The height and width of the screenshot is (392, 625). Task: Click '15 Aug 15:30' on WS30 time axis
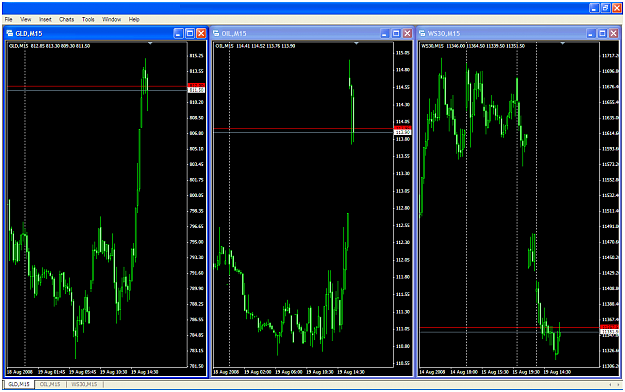(x=495, y=372)
